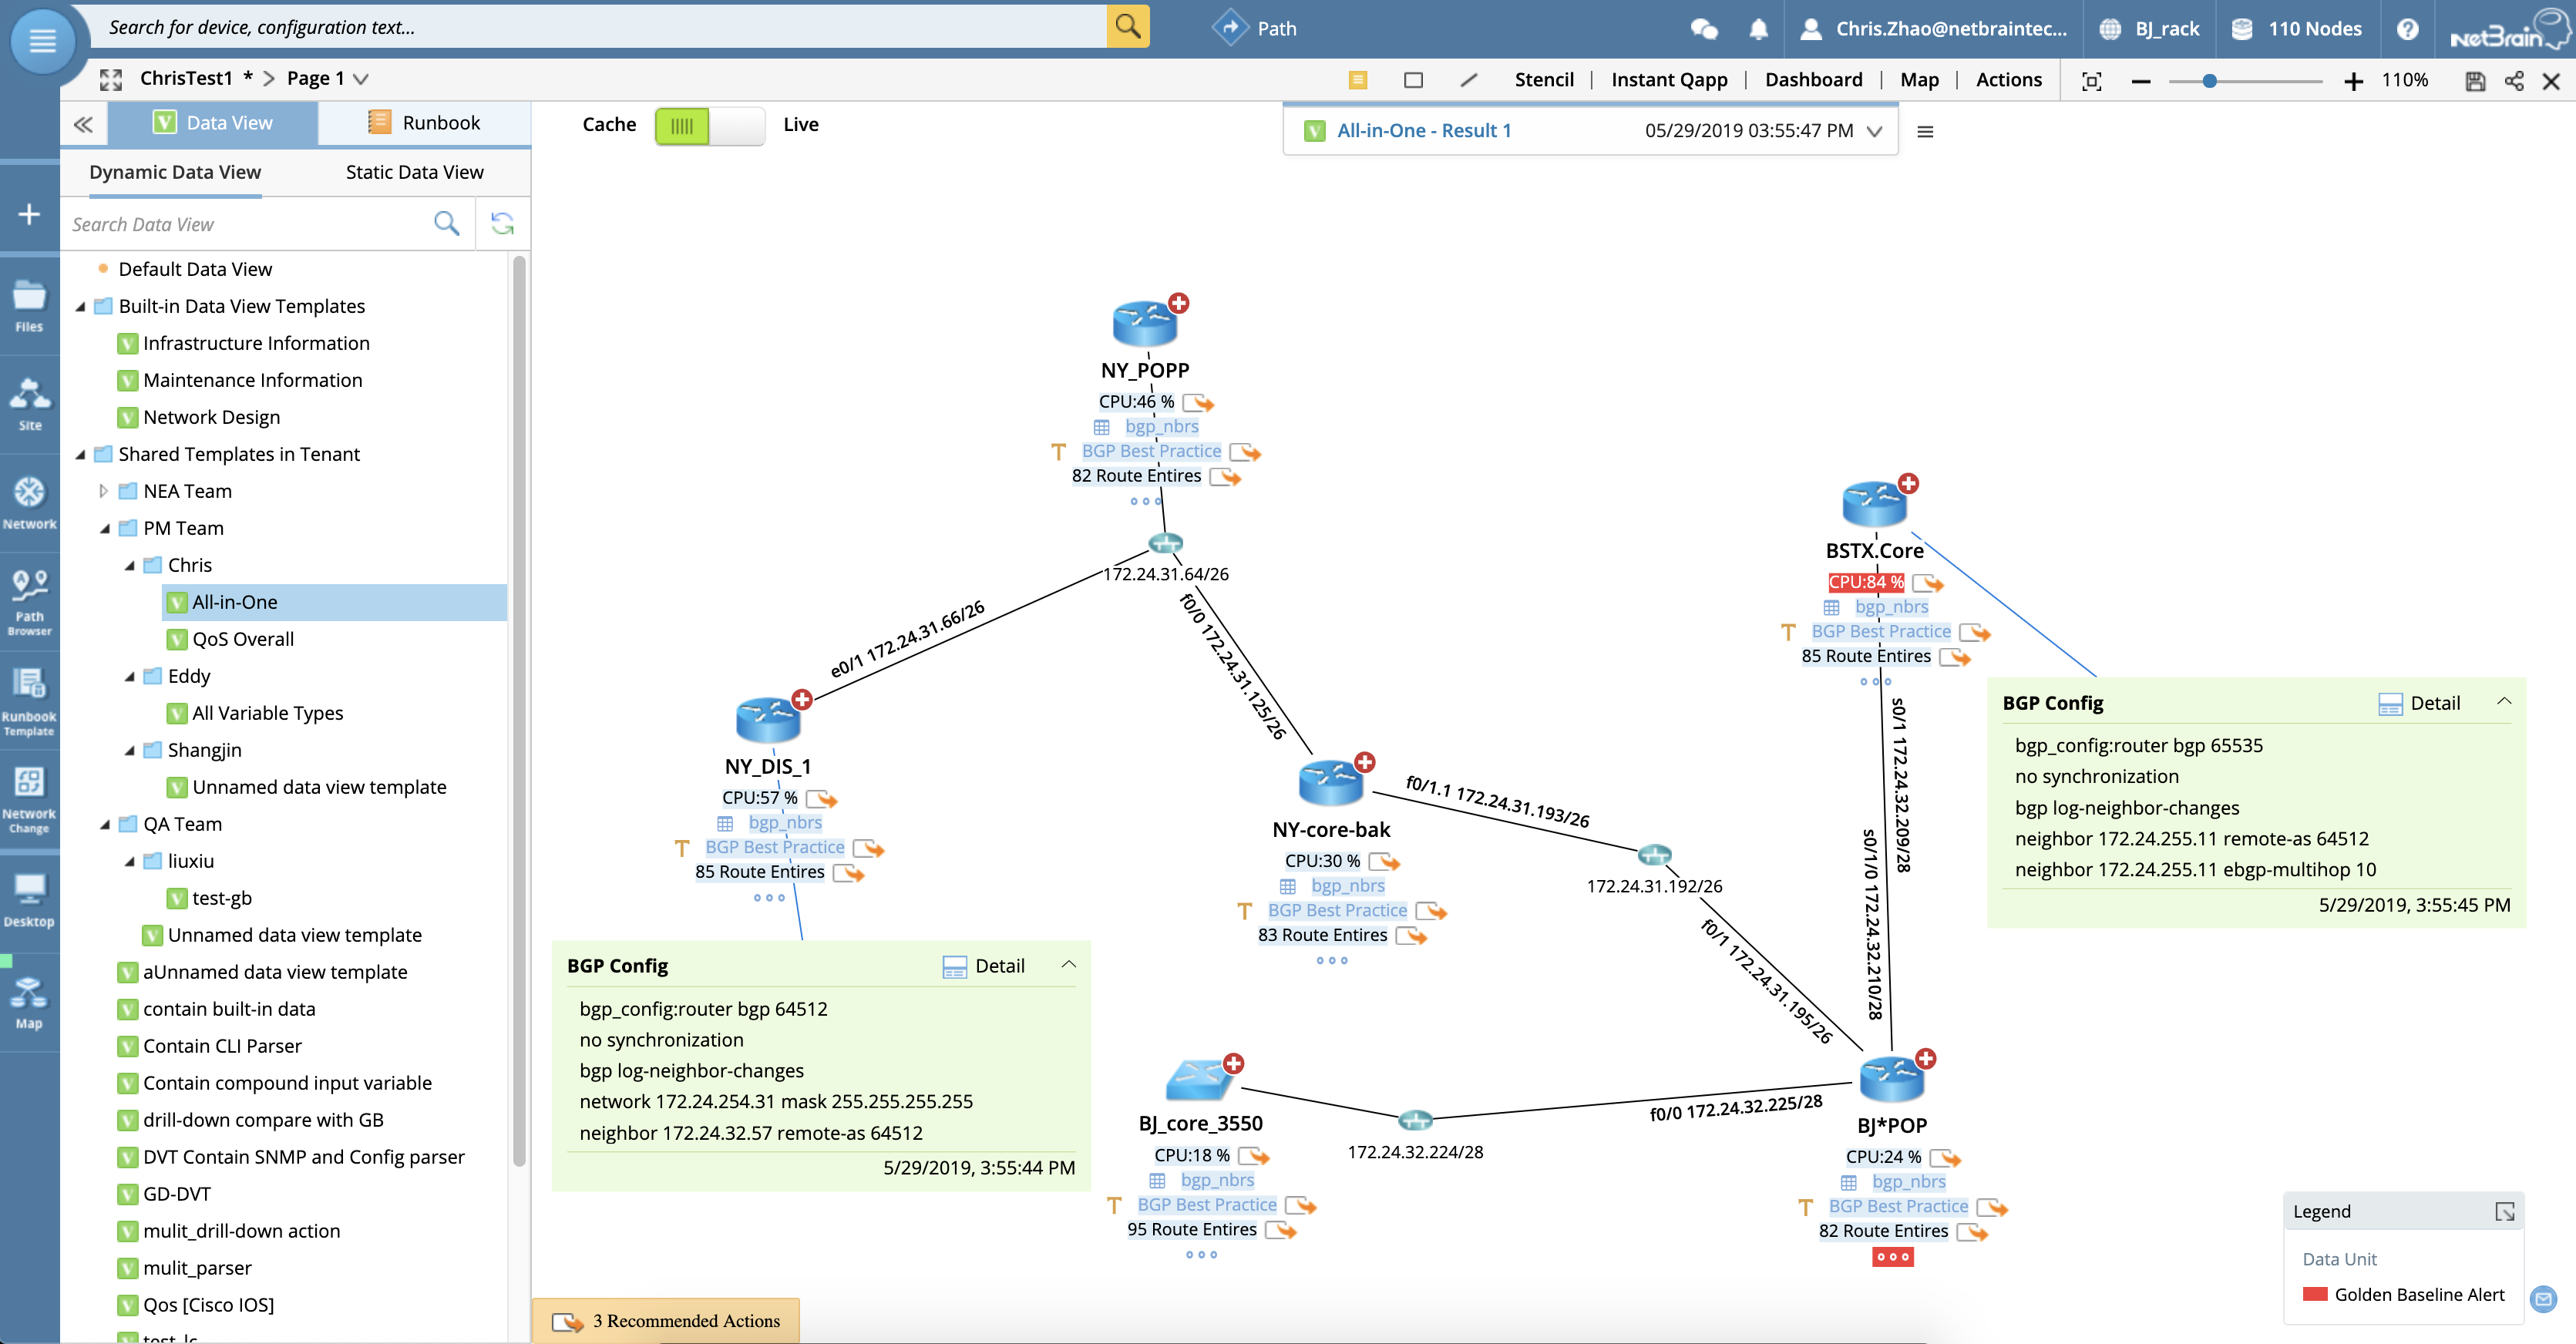Screen dimensions: 2576x1344
Task: Open the All-in-One Result 1 dropdown
Action: 1875,131
